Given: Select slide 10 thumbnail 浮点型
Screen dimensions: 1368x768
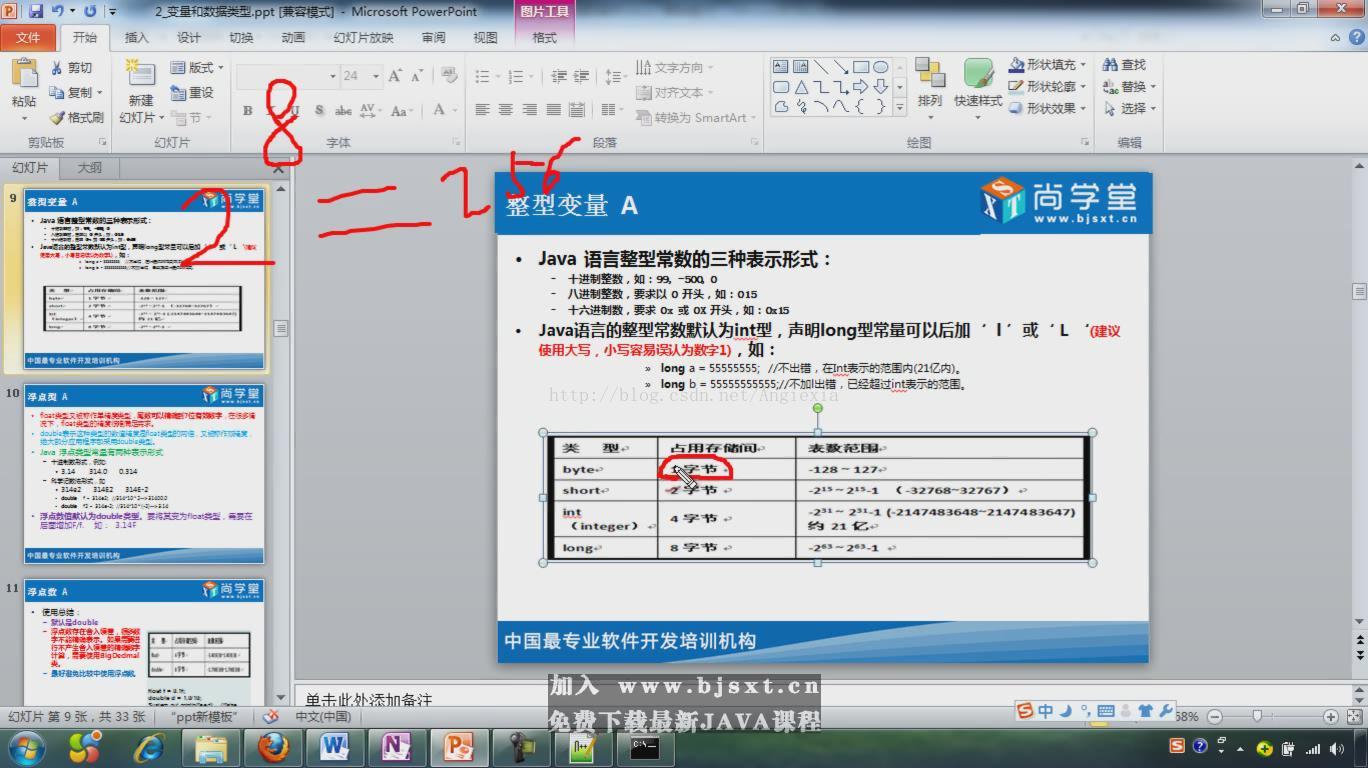Looking at the screenshot, I should pyautogui.click(x=144, y=475).
